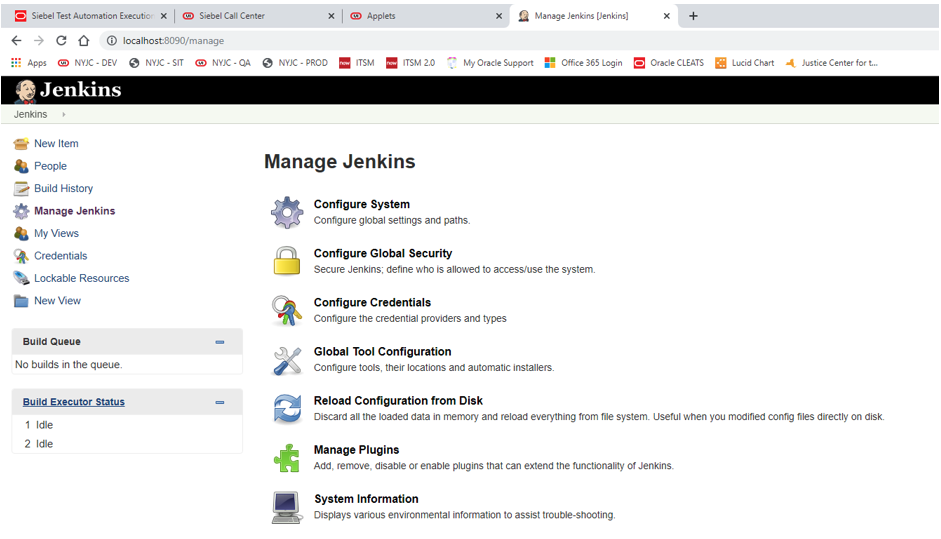
Task: Click the Configure Global Security padlock icon
Action: [287, 261]
